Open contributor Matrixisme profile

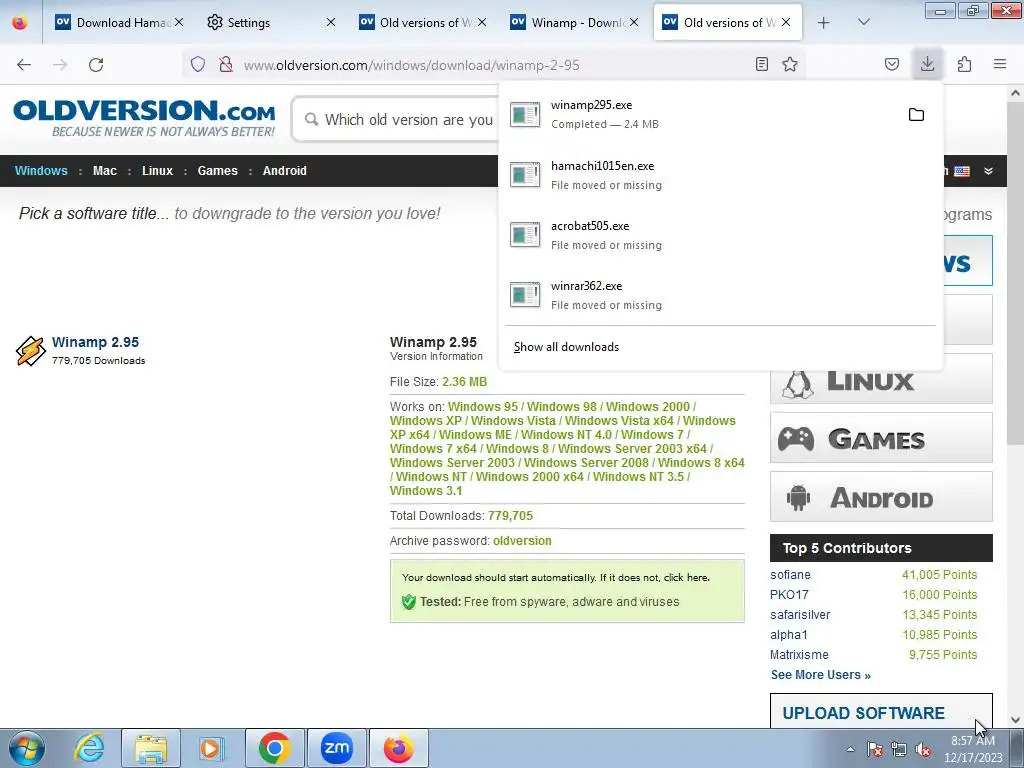[799, 655]
